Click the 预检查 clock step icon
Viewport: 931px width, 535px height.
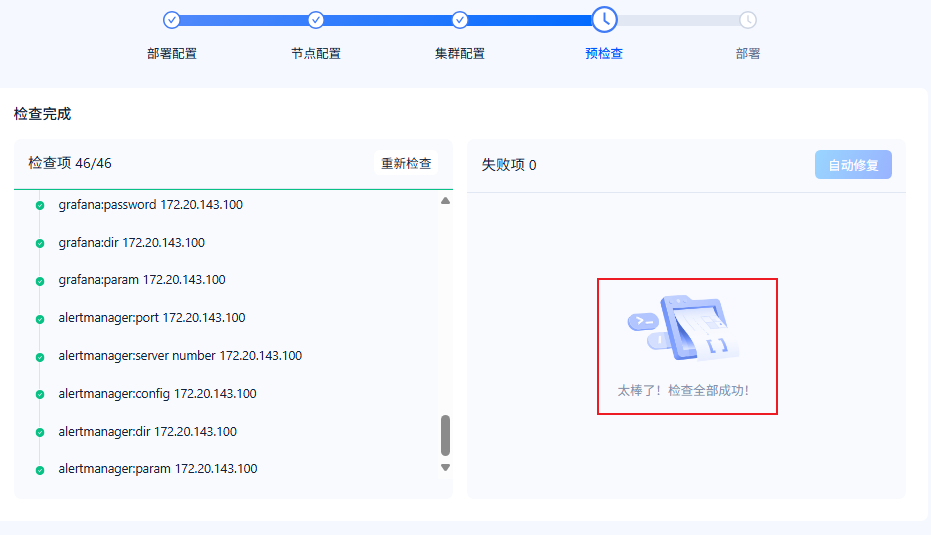[604, 20]
